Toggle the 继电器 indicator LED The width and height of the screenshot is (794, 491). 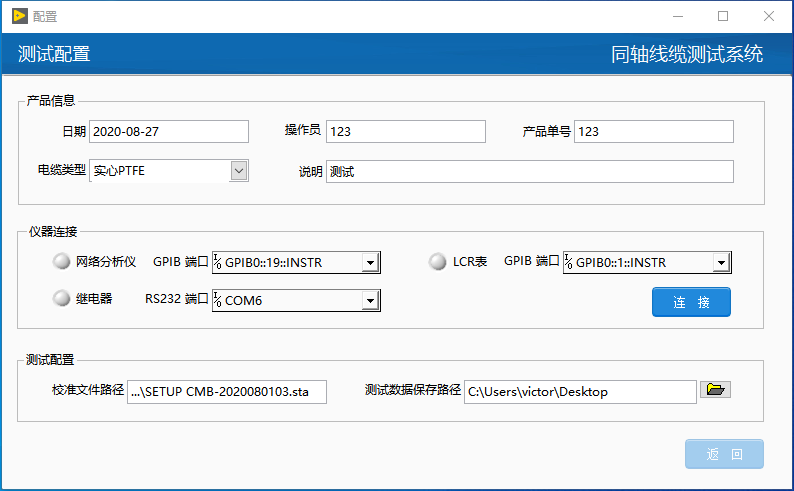coord(62,298)
